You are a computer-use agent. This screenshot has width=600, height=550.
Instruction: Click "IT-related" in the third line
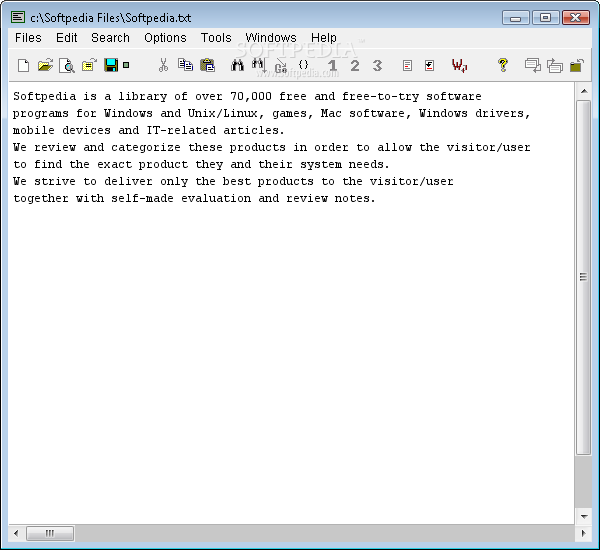click(x=181, y=130)
